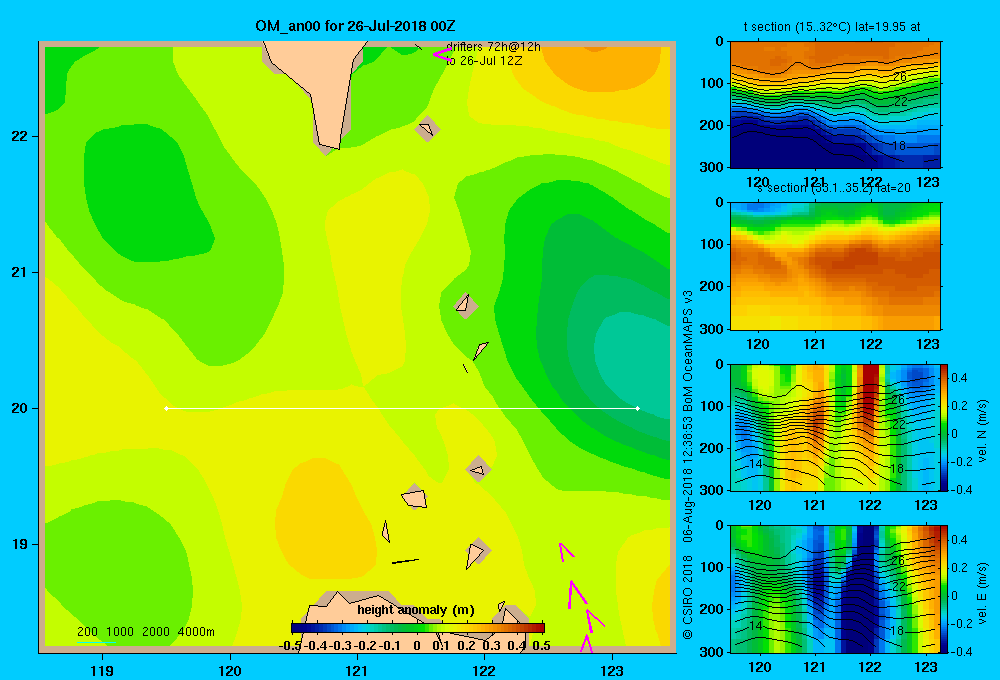Open the northward velocity section plot
Viewport: 1000px width, 680px height.
point(835,427)
